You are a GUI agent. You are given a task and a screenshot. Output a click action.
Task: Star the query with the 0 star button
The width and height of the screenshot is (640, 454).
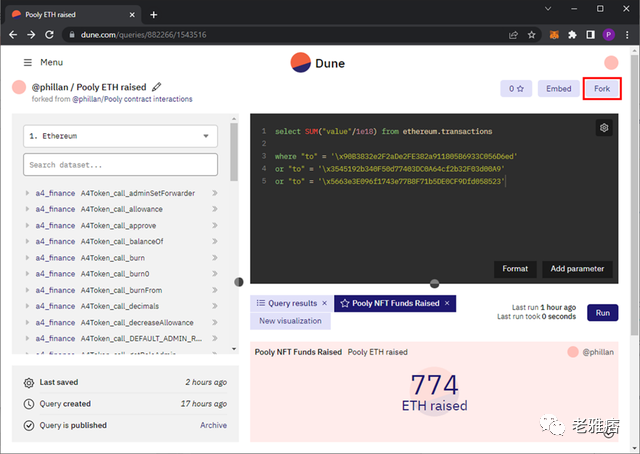coord(516,89)
